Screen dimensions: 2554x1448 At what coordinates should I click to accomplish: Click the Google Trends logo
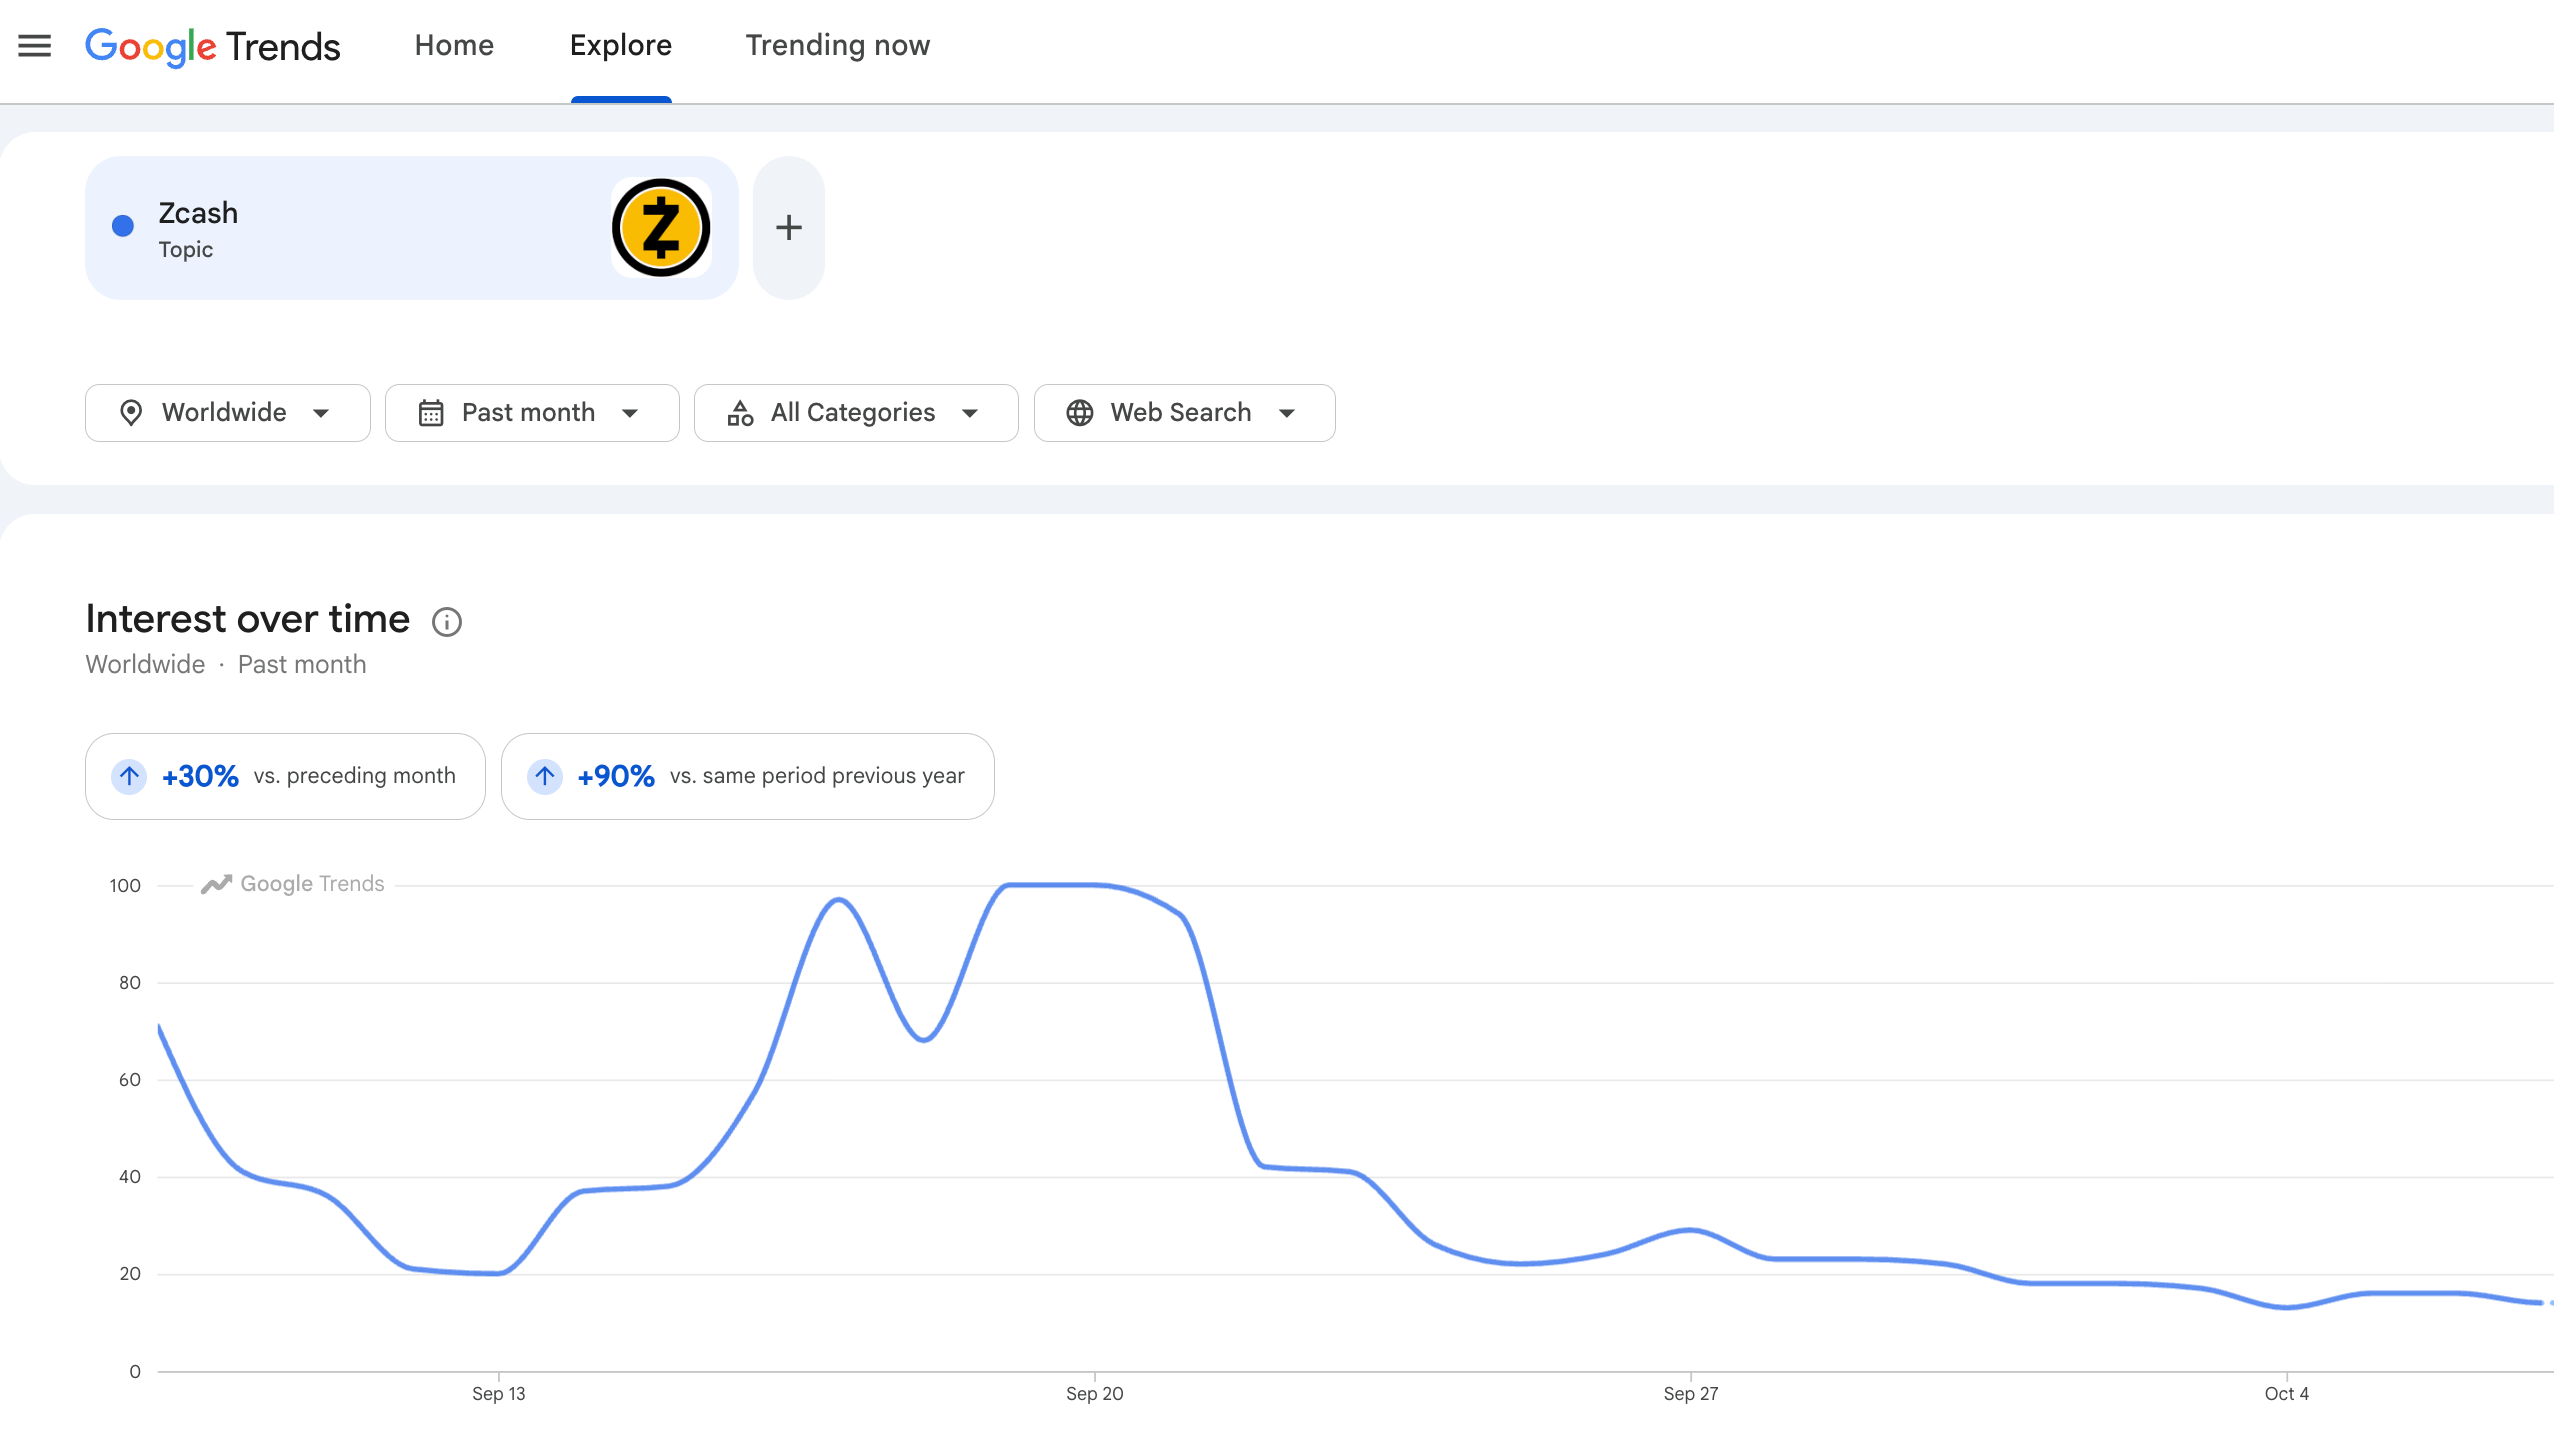(x=213, y=46)
